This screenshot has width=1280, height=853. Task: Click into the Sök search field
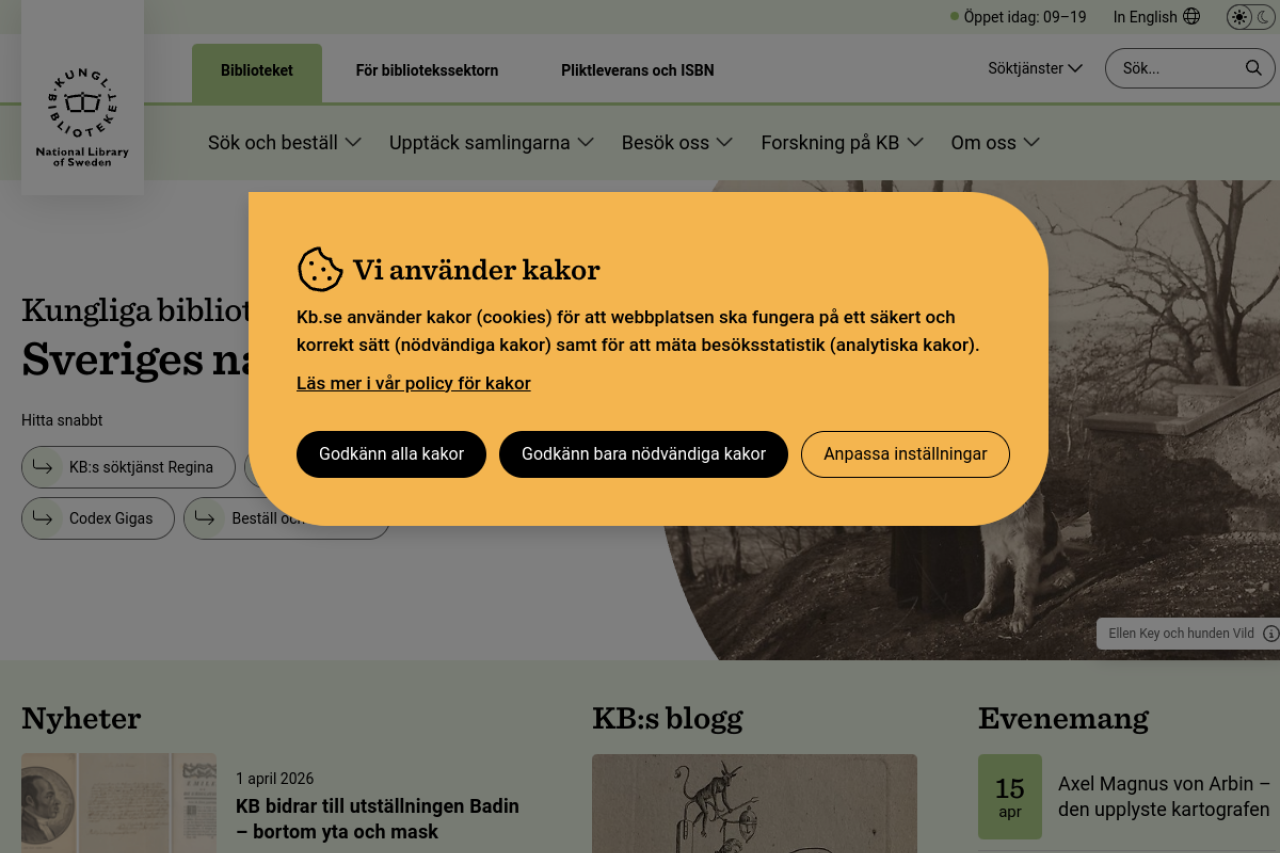[1176, 68]
